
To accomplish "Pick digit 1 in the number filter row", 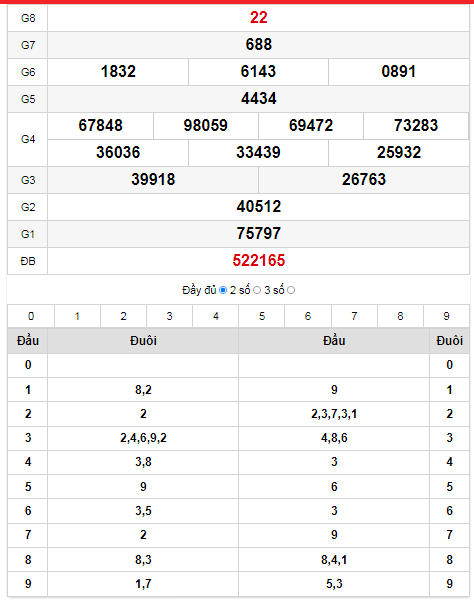I will click(x=77, y=316).
